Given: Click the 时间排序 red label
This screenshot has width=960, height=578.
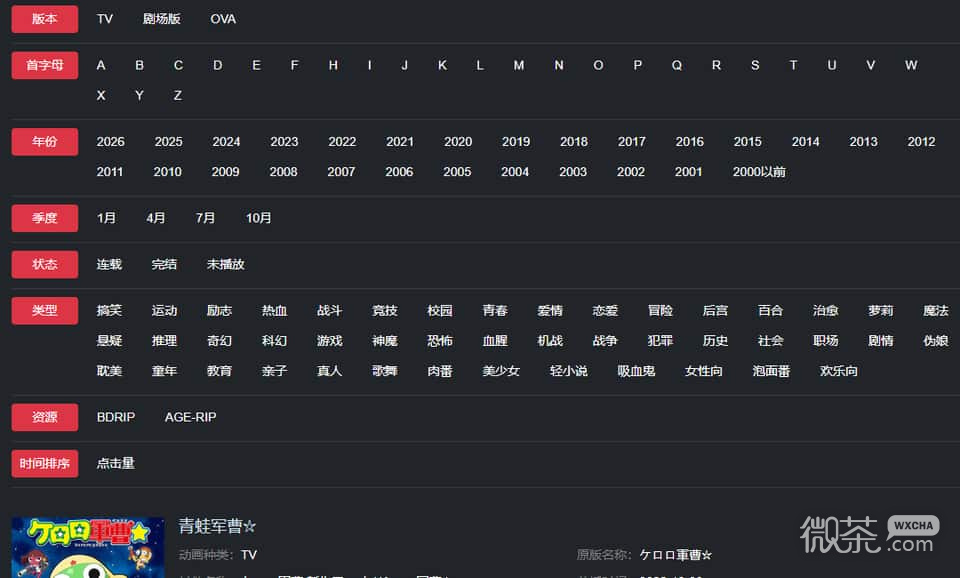Looking at the screenshot, I should pyautogui.click(x=45, y=464).
